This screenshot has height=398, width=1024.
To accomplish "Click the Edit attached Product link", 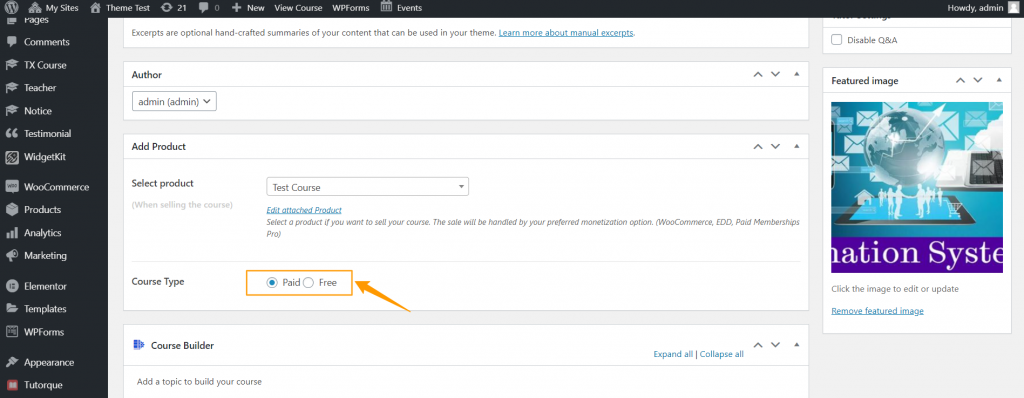I will [304, 210].
